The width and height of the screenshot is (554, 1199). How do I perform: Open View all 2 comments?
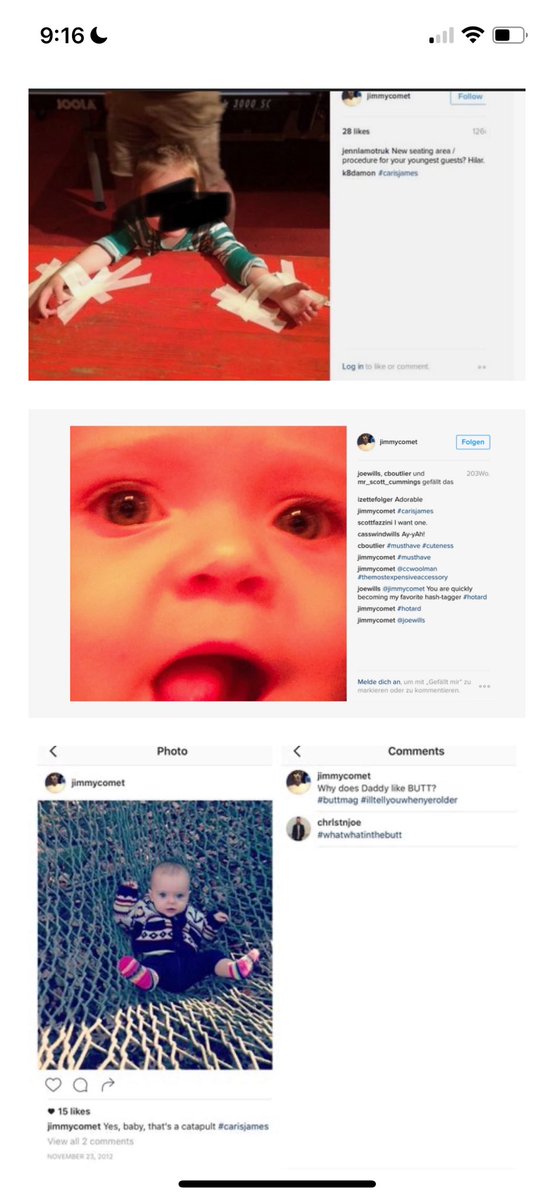(90, 1141)
